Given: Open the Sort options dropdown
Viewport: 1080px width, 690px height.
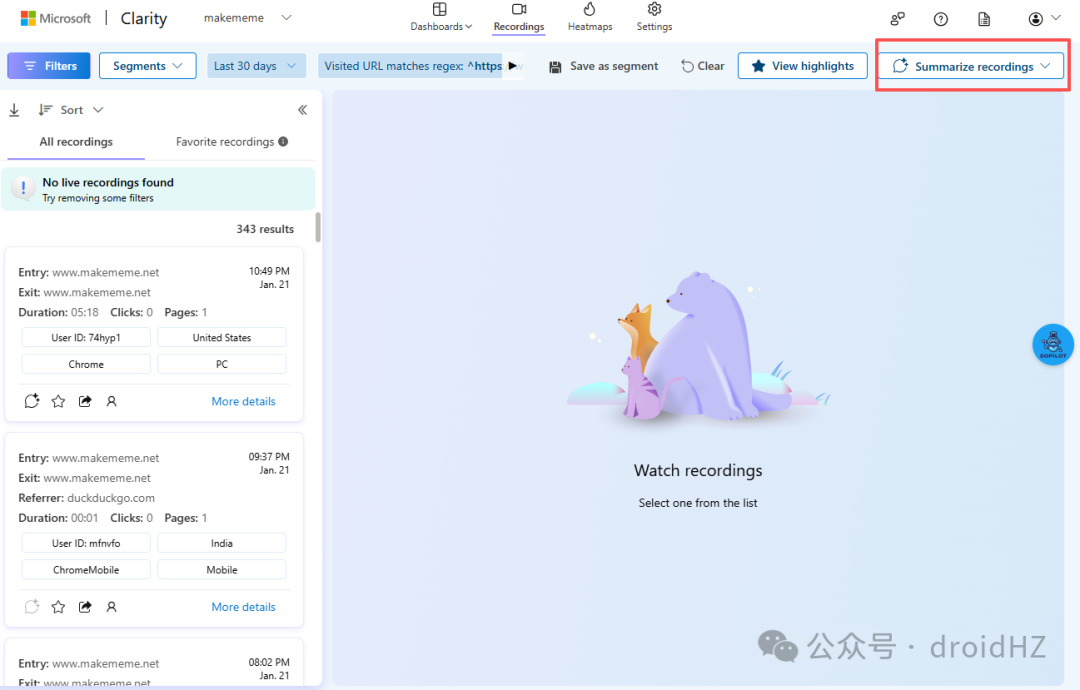Looking at the screenshot, I should pos(72,110).
